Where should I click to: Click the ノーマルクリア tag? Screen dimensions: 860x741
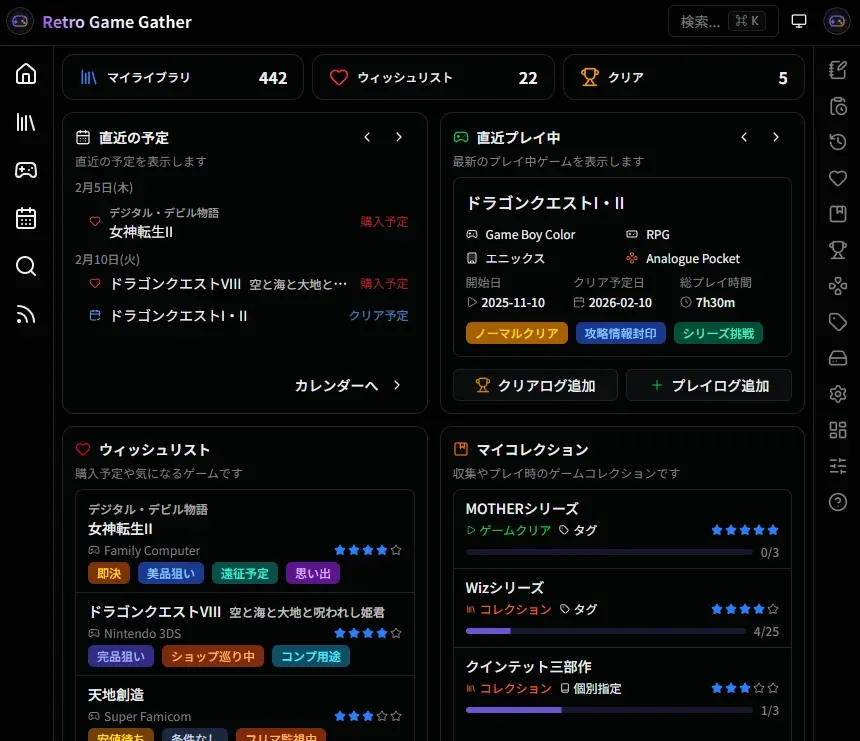[x=517, y=333]
